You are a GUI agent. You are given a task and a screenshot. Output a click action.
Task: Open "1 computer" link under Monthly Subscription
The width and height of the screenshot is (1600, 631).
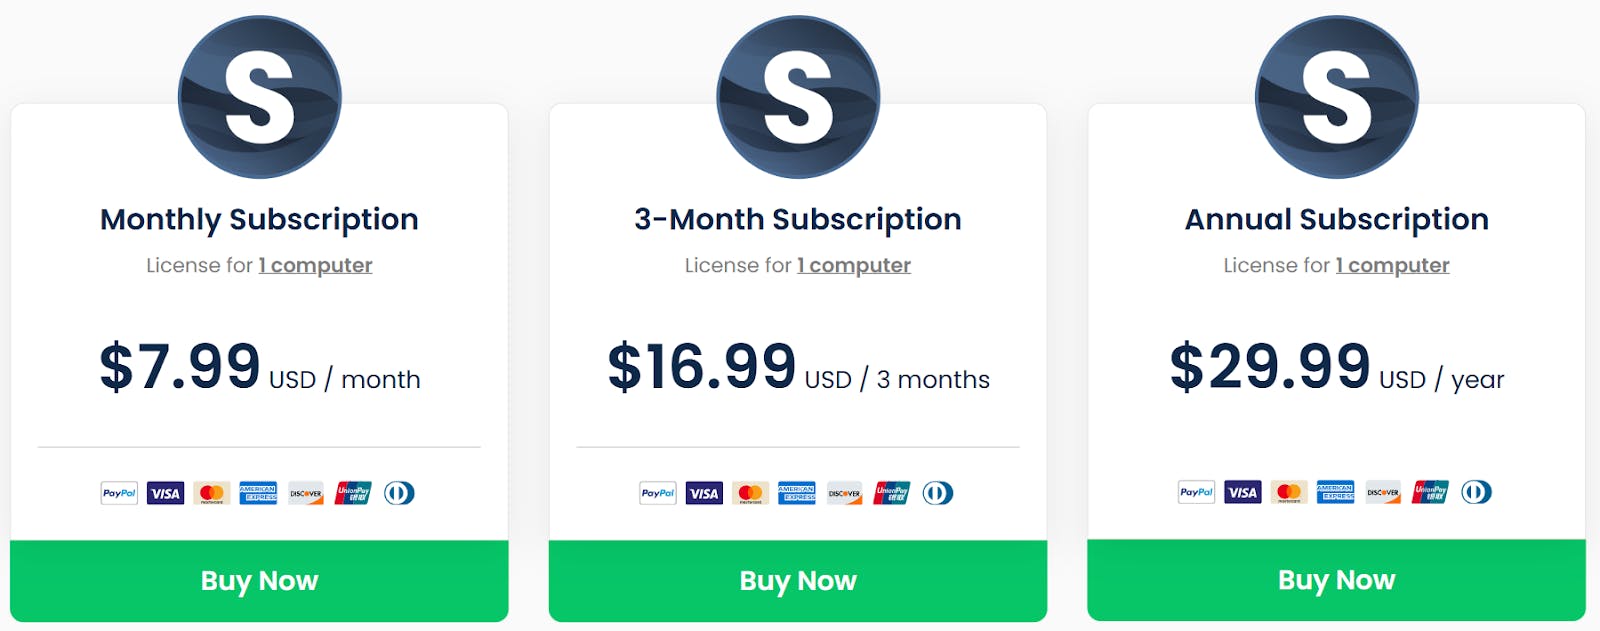(315, 265)
